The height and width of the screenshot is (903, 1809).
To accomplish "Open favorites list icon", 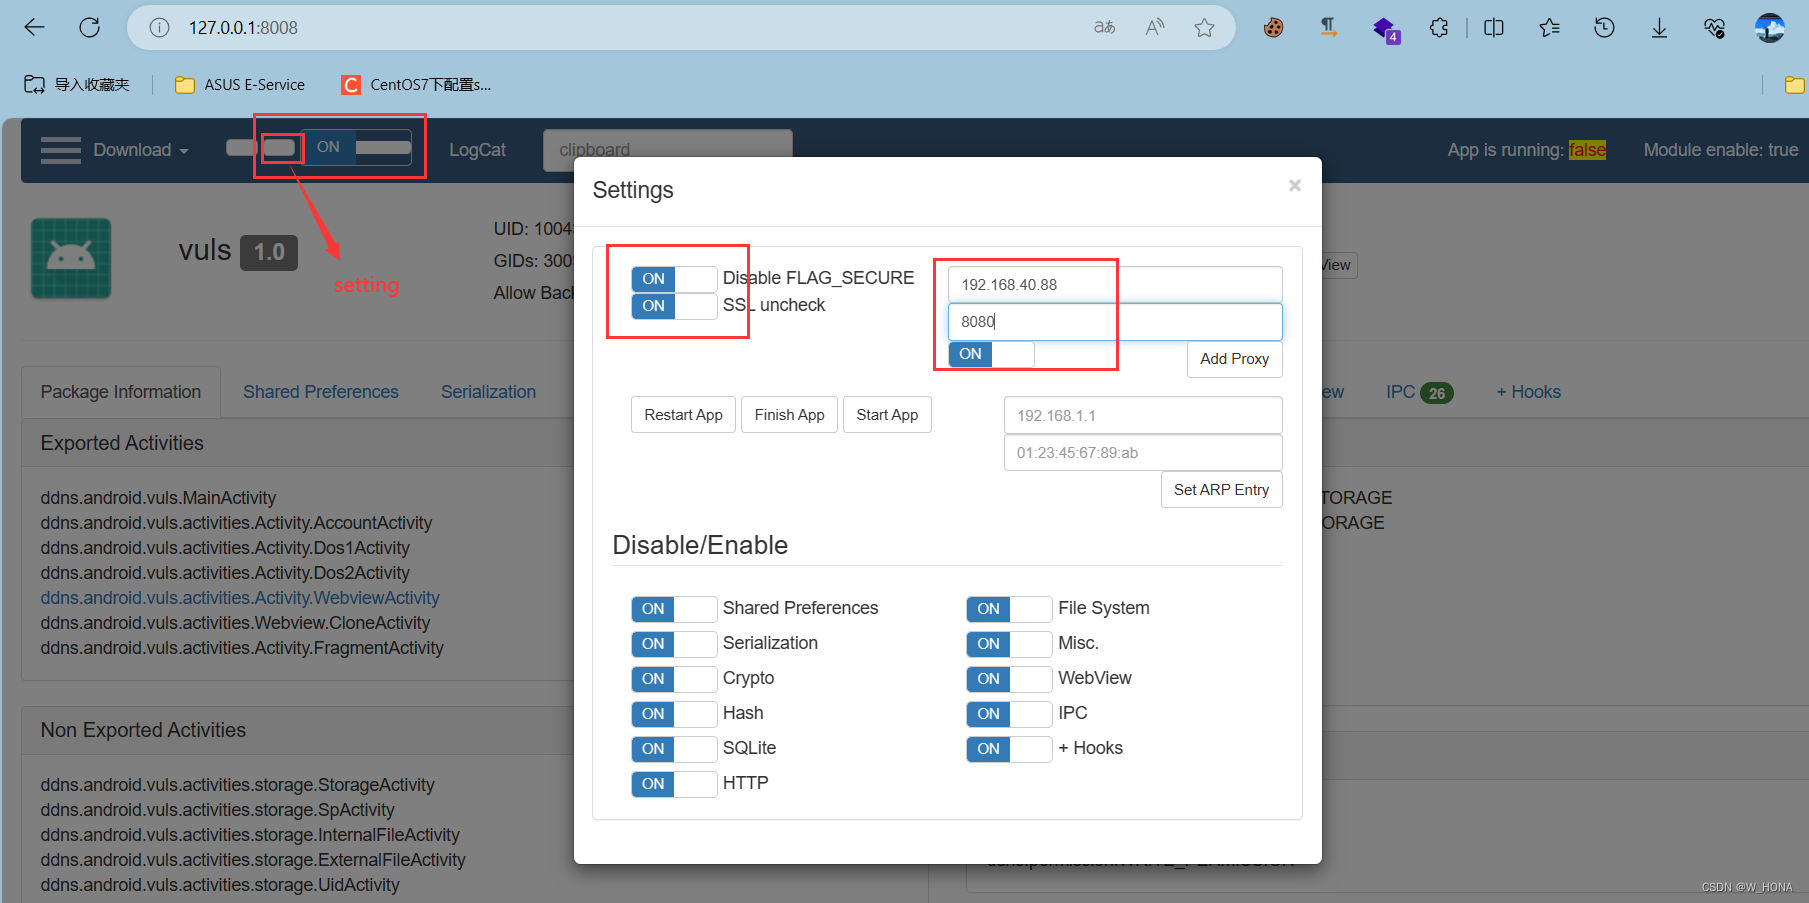I will (x=1549, y=27).
